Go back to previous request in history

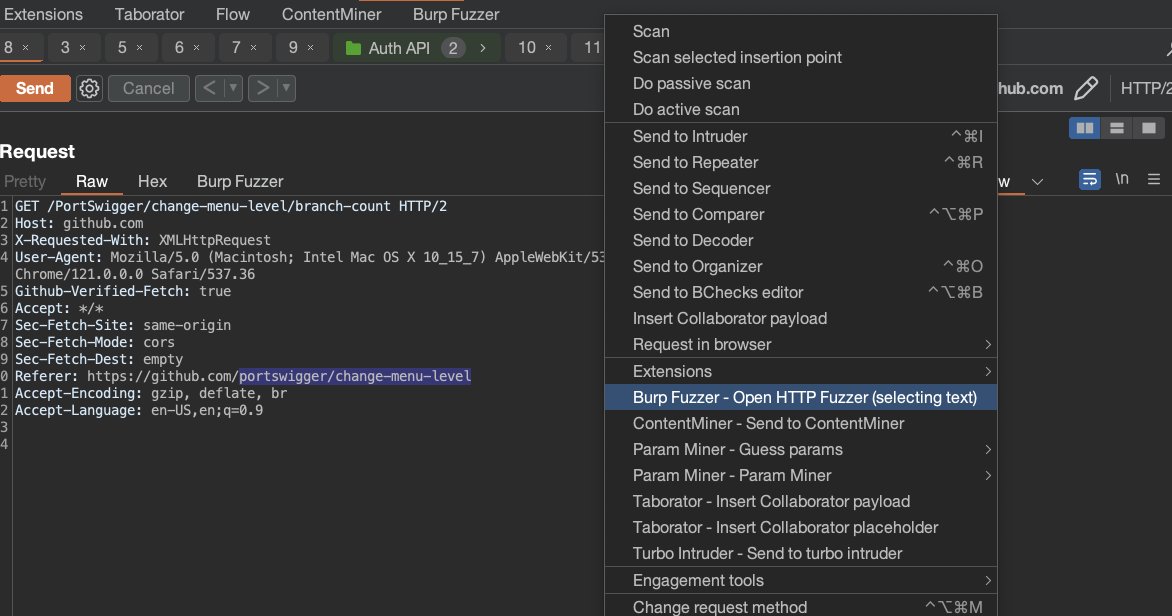(x=210, y=88)
